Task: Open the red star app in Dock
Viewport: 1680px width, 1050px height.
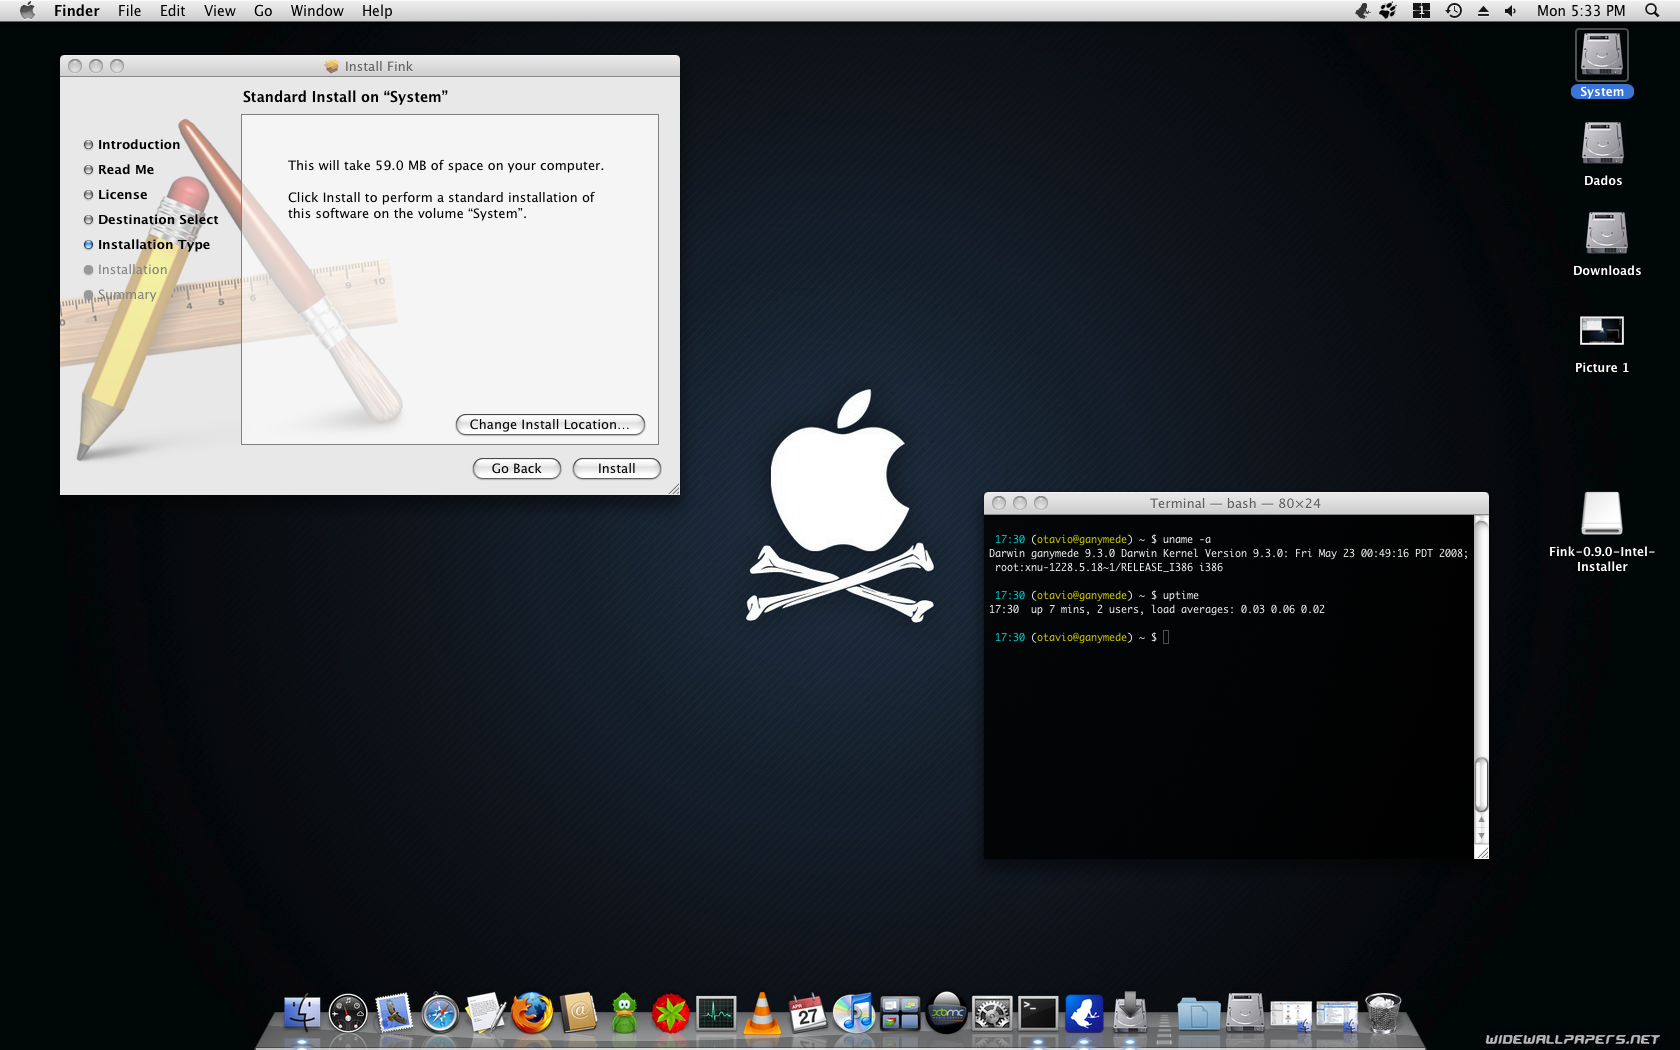Action: point(670,1014)
